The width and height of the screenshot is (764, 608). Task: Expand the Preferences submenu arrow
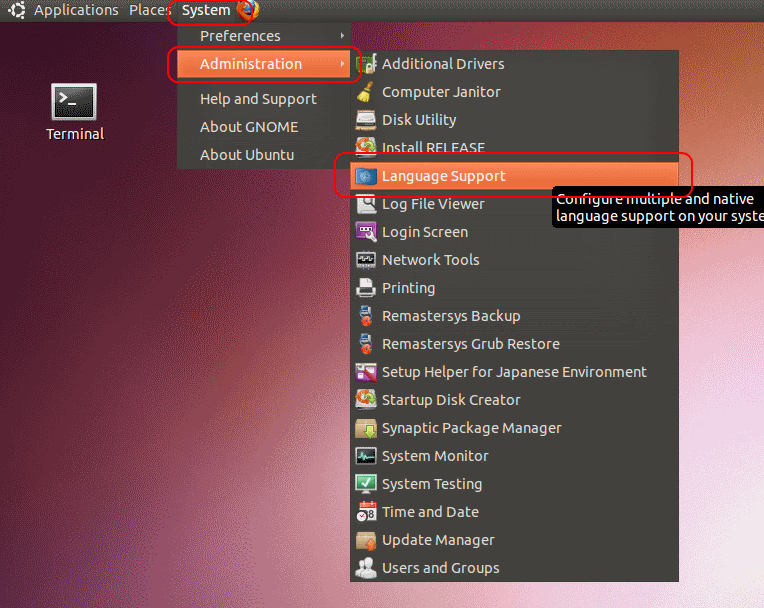343,36
